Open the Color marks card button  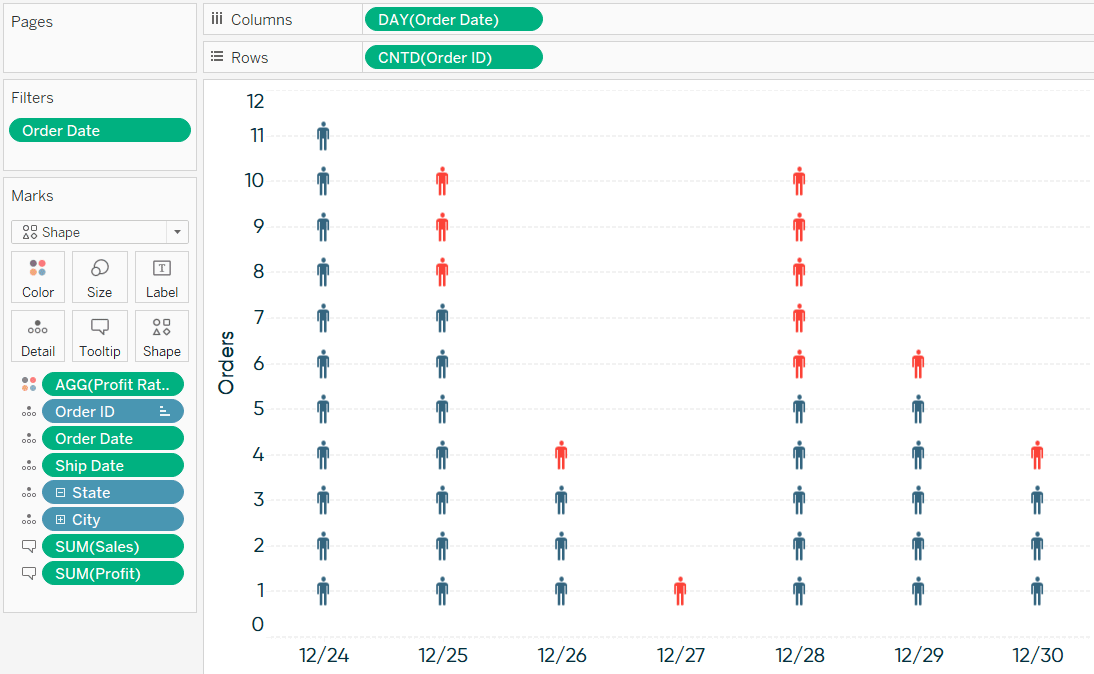(x=38, y=277)
